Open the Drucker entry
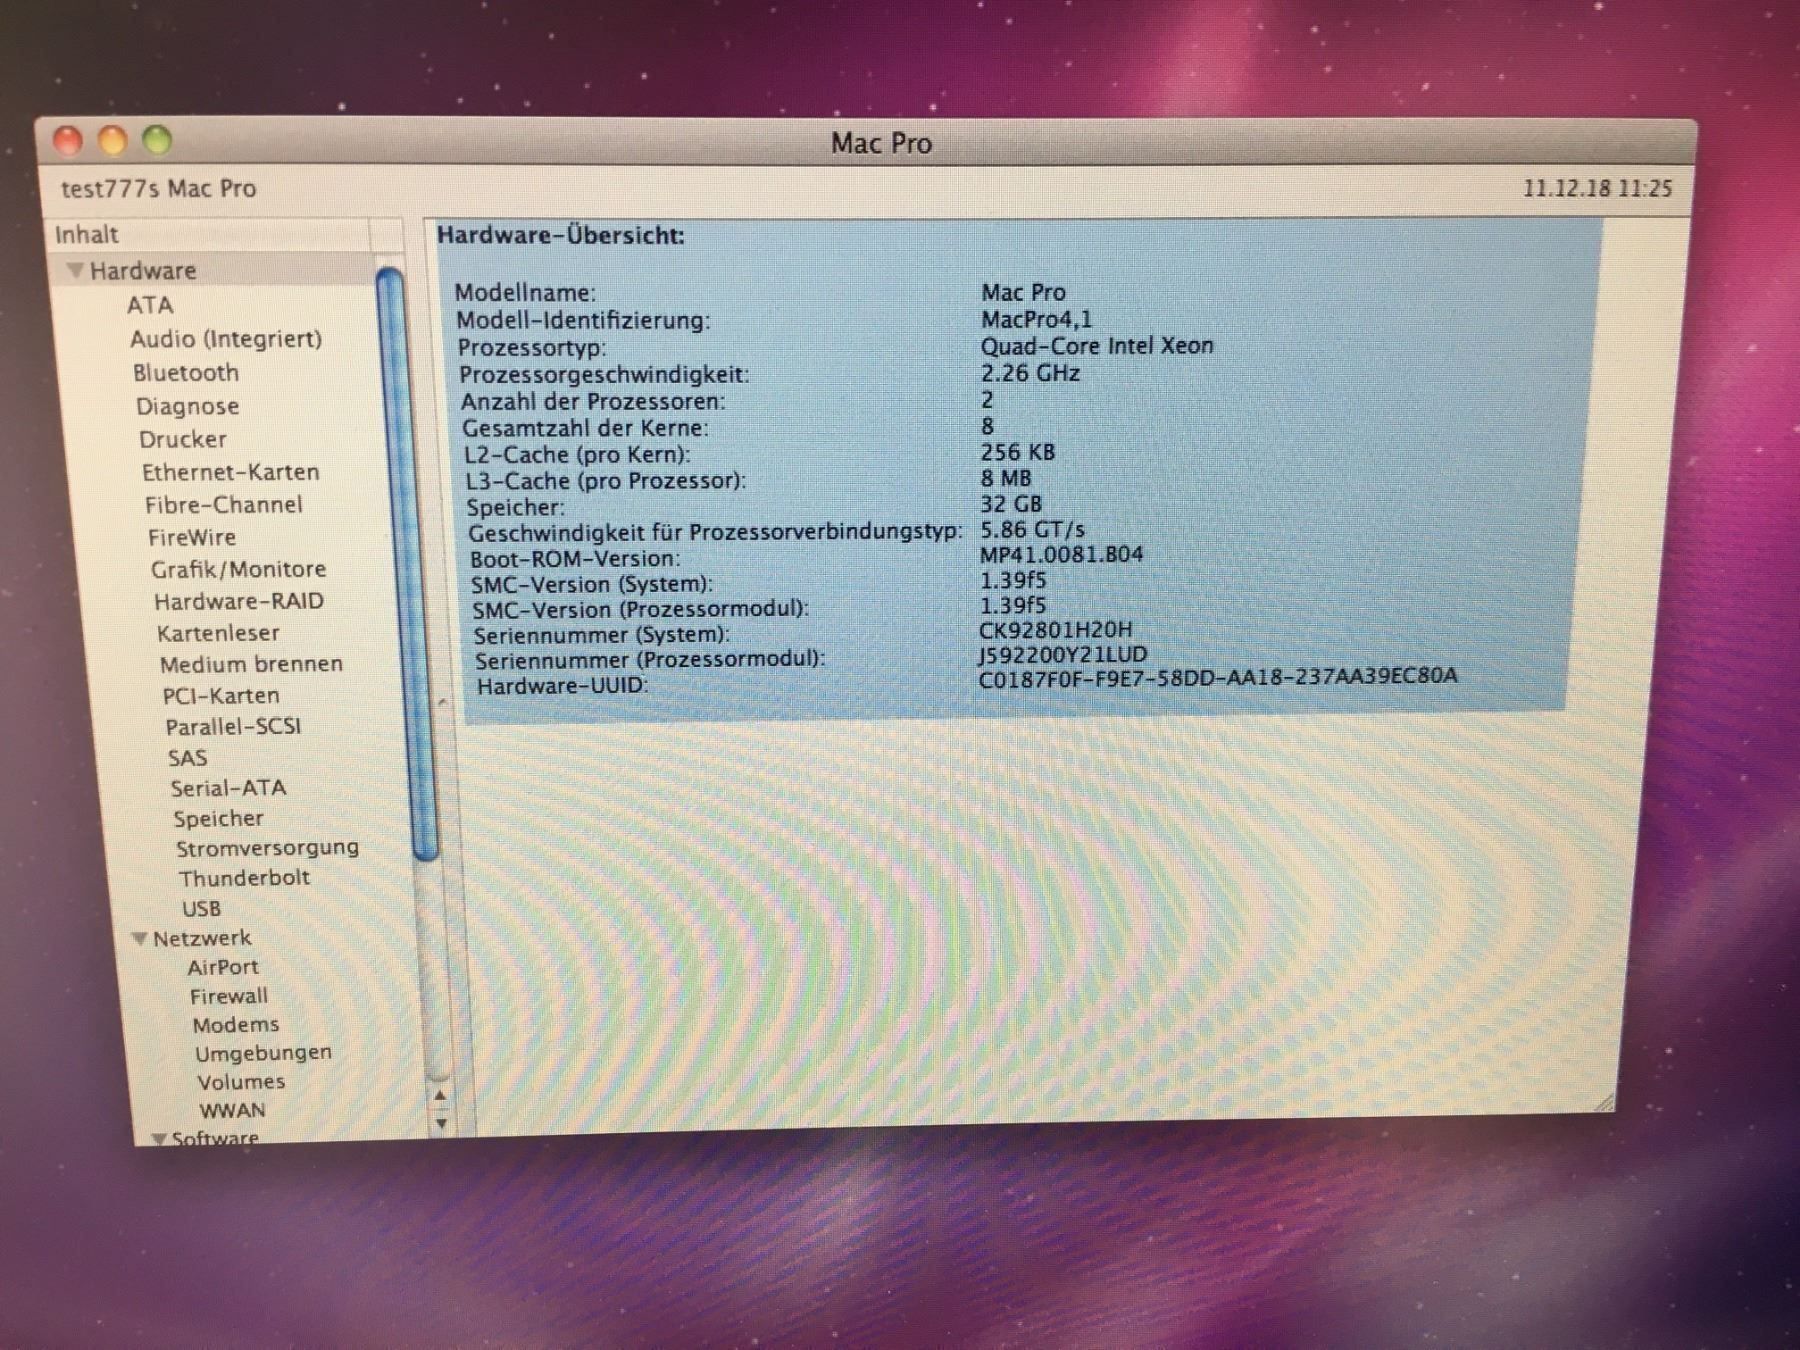 pos(183,440)
